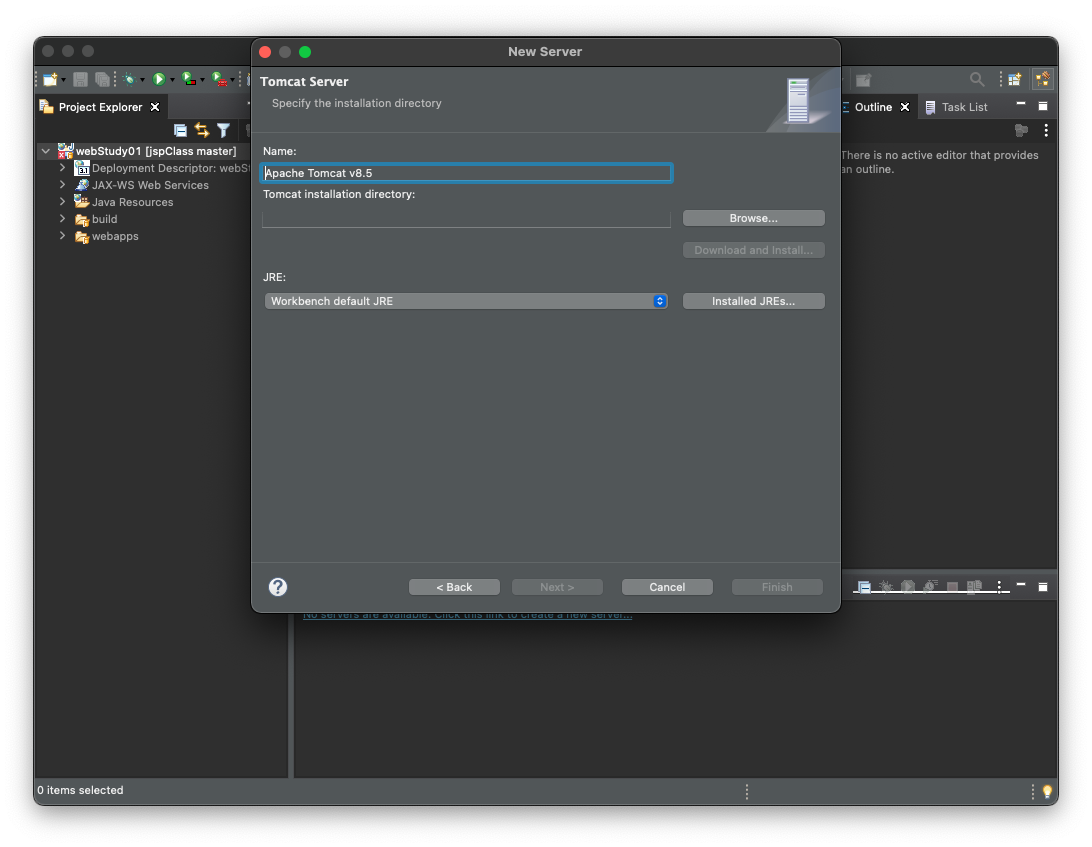The image size is (1092, 847).
Task: Select the Project Explorer tab
Action: 100,107
